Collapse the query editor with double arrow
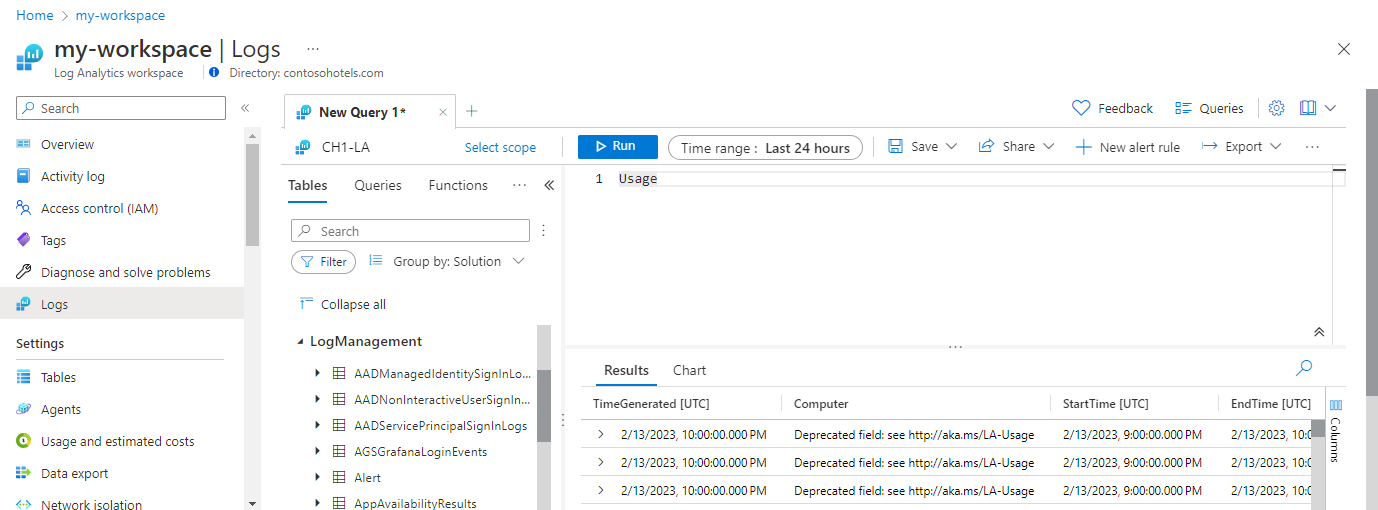Image resolution: width=1378 pixels, height=510 pixels. 1319,332
